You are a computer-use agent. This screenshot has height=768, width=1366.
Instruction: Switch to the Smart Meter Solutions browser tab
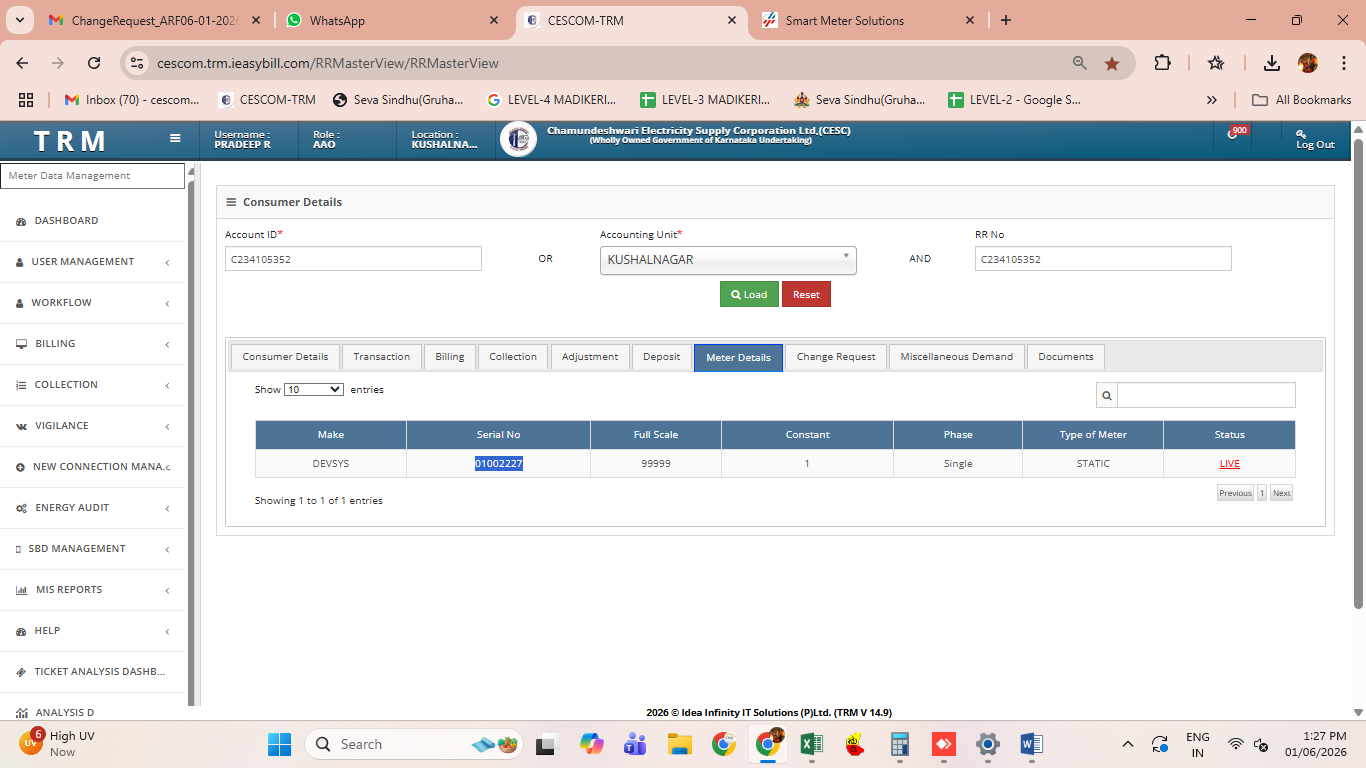coord(870,20)
